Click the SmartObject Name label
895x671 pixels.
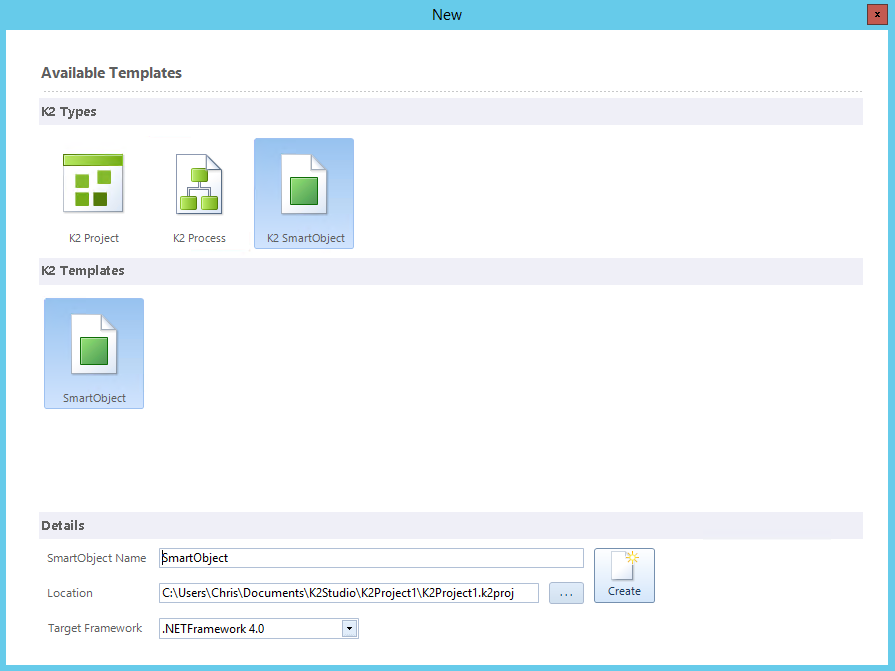coord(96,558)
